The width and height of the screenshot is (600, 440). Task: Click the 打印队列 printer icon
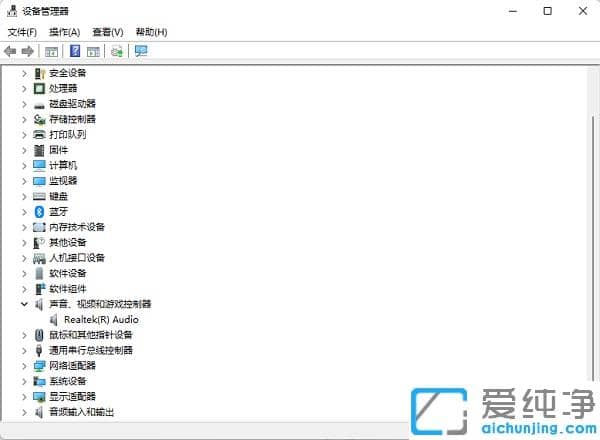pos(39,135)
